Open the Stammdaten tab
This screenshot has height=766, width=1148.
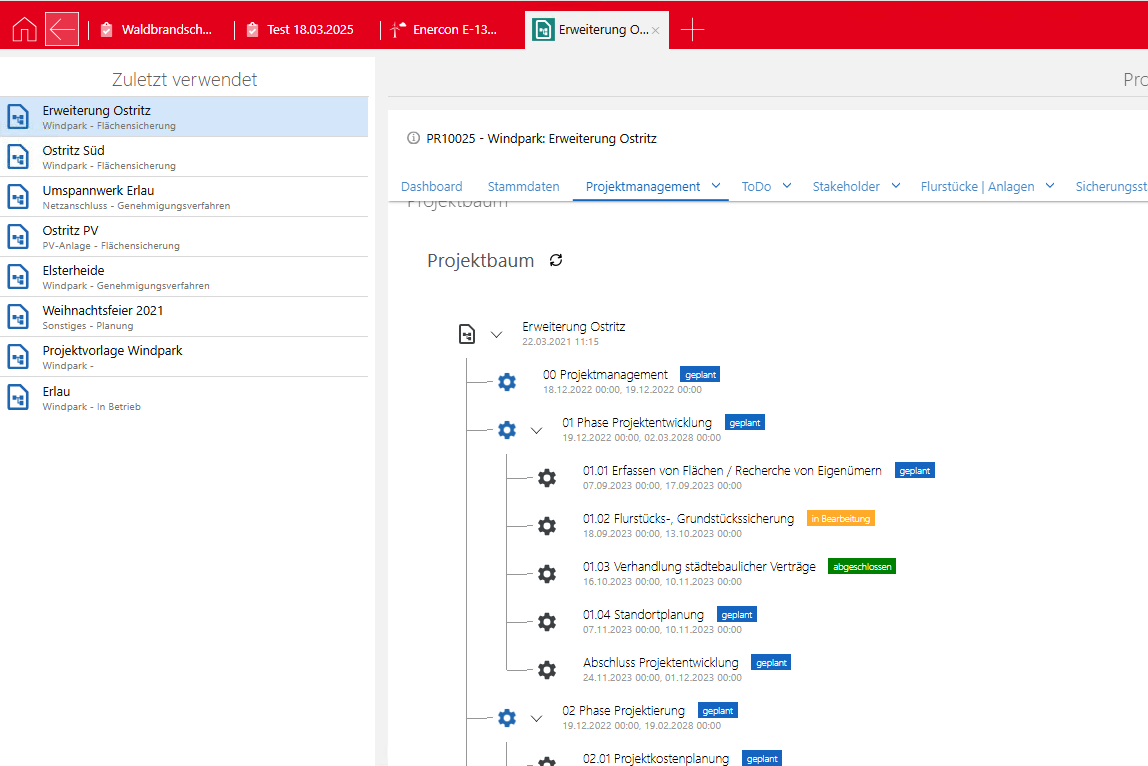tap(523, 186)
